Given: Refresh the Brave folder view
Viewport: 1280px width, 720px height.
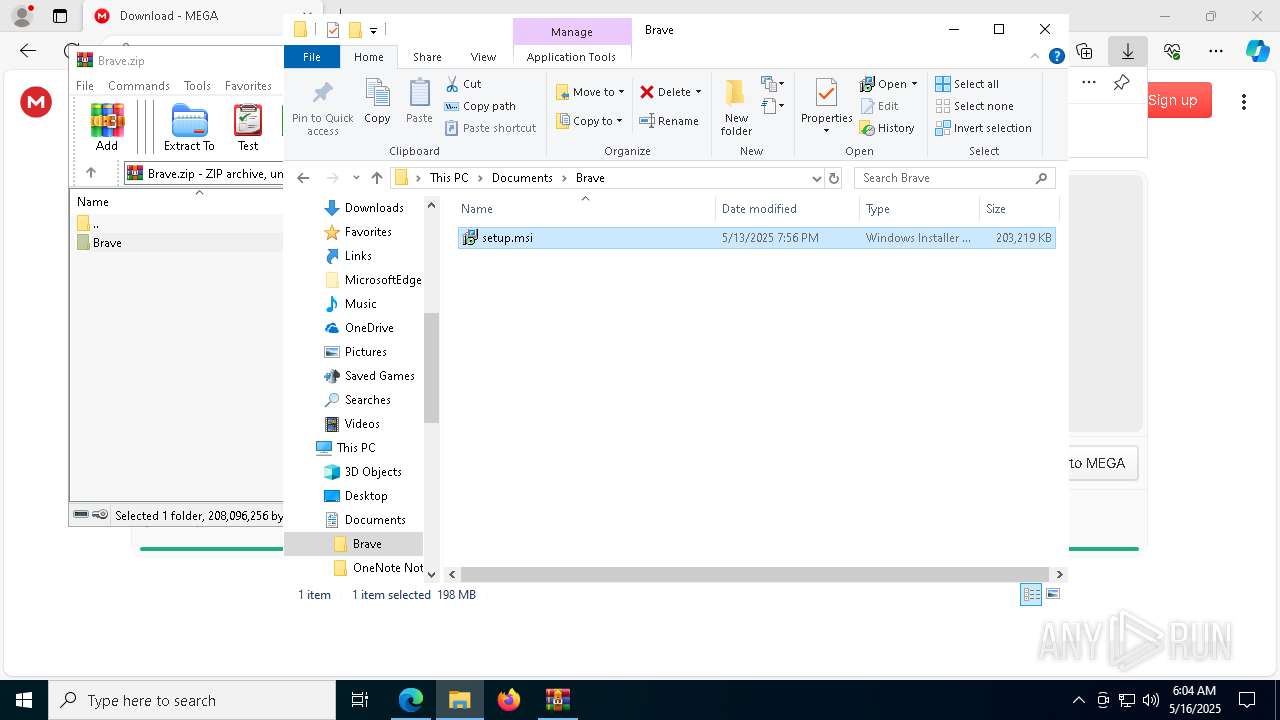Looking at the screenshot, I should [834, 178].
